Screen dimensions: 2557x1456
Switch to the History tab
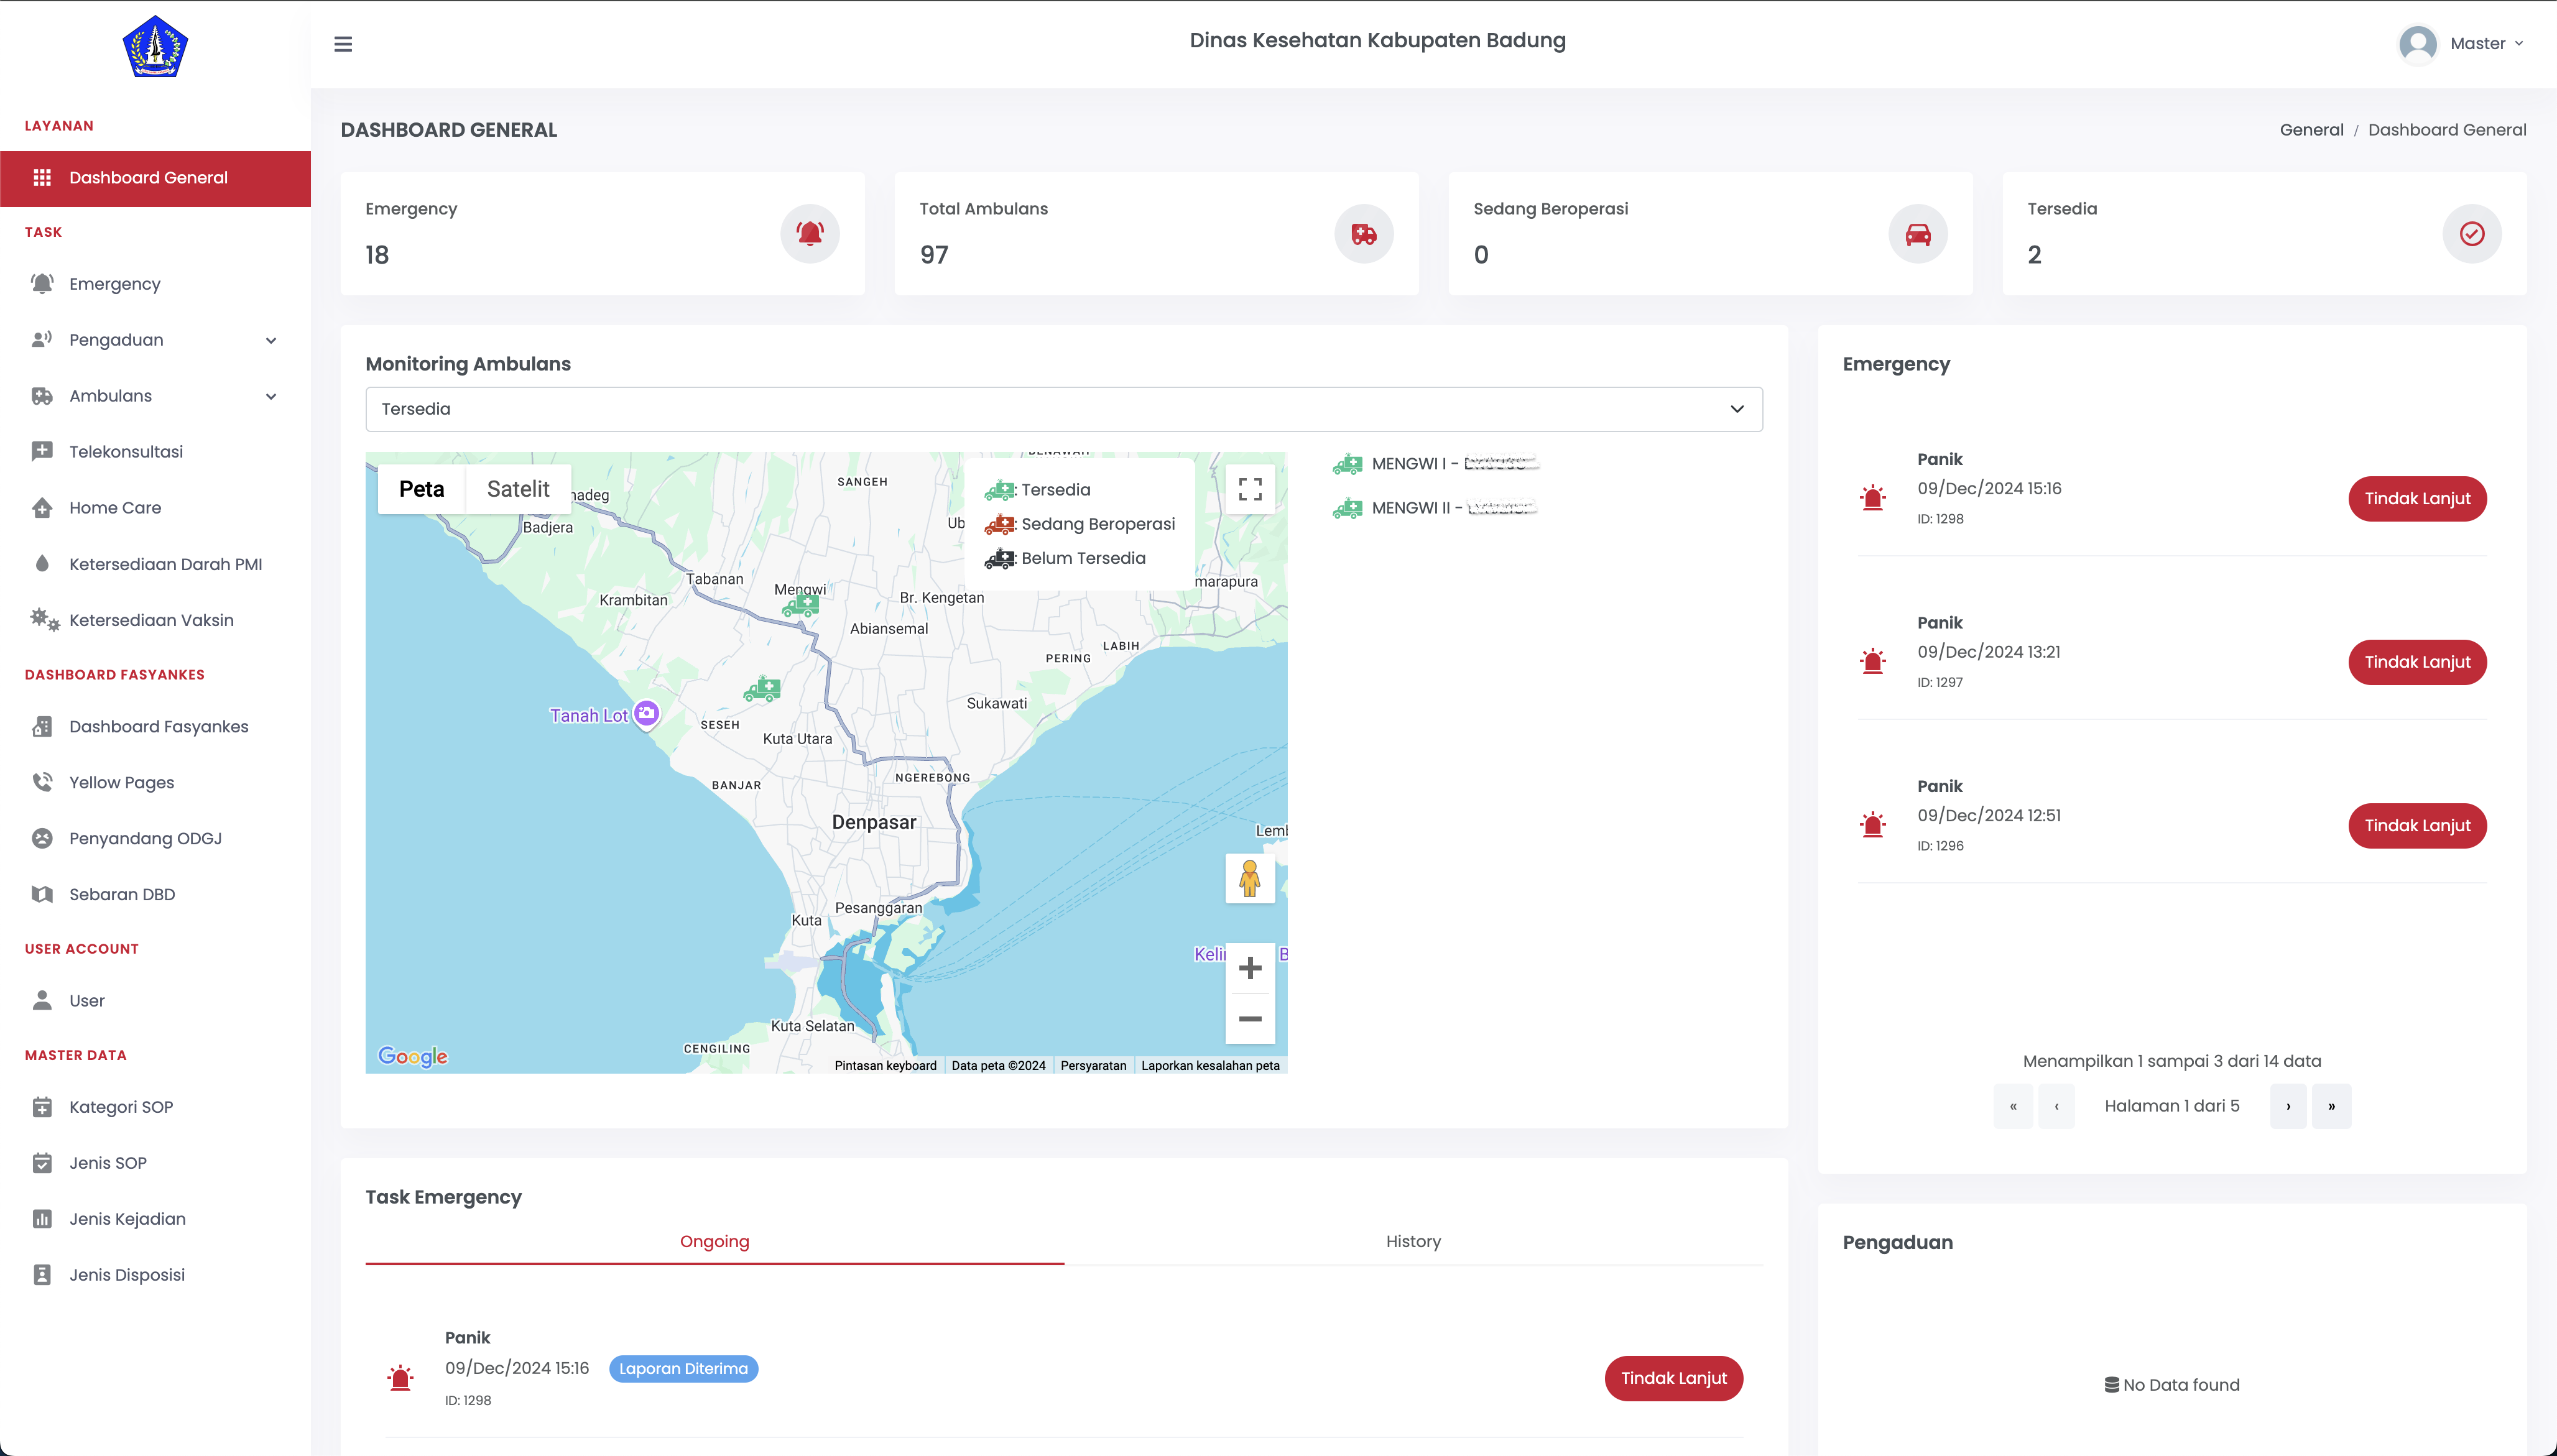[1412, 1241]
